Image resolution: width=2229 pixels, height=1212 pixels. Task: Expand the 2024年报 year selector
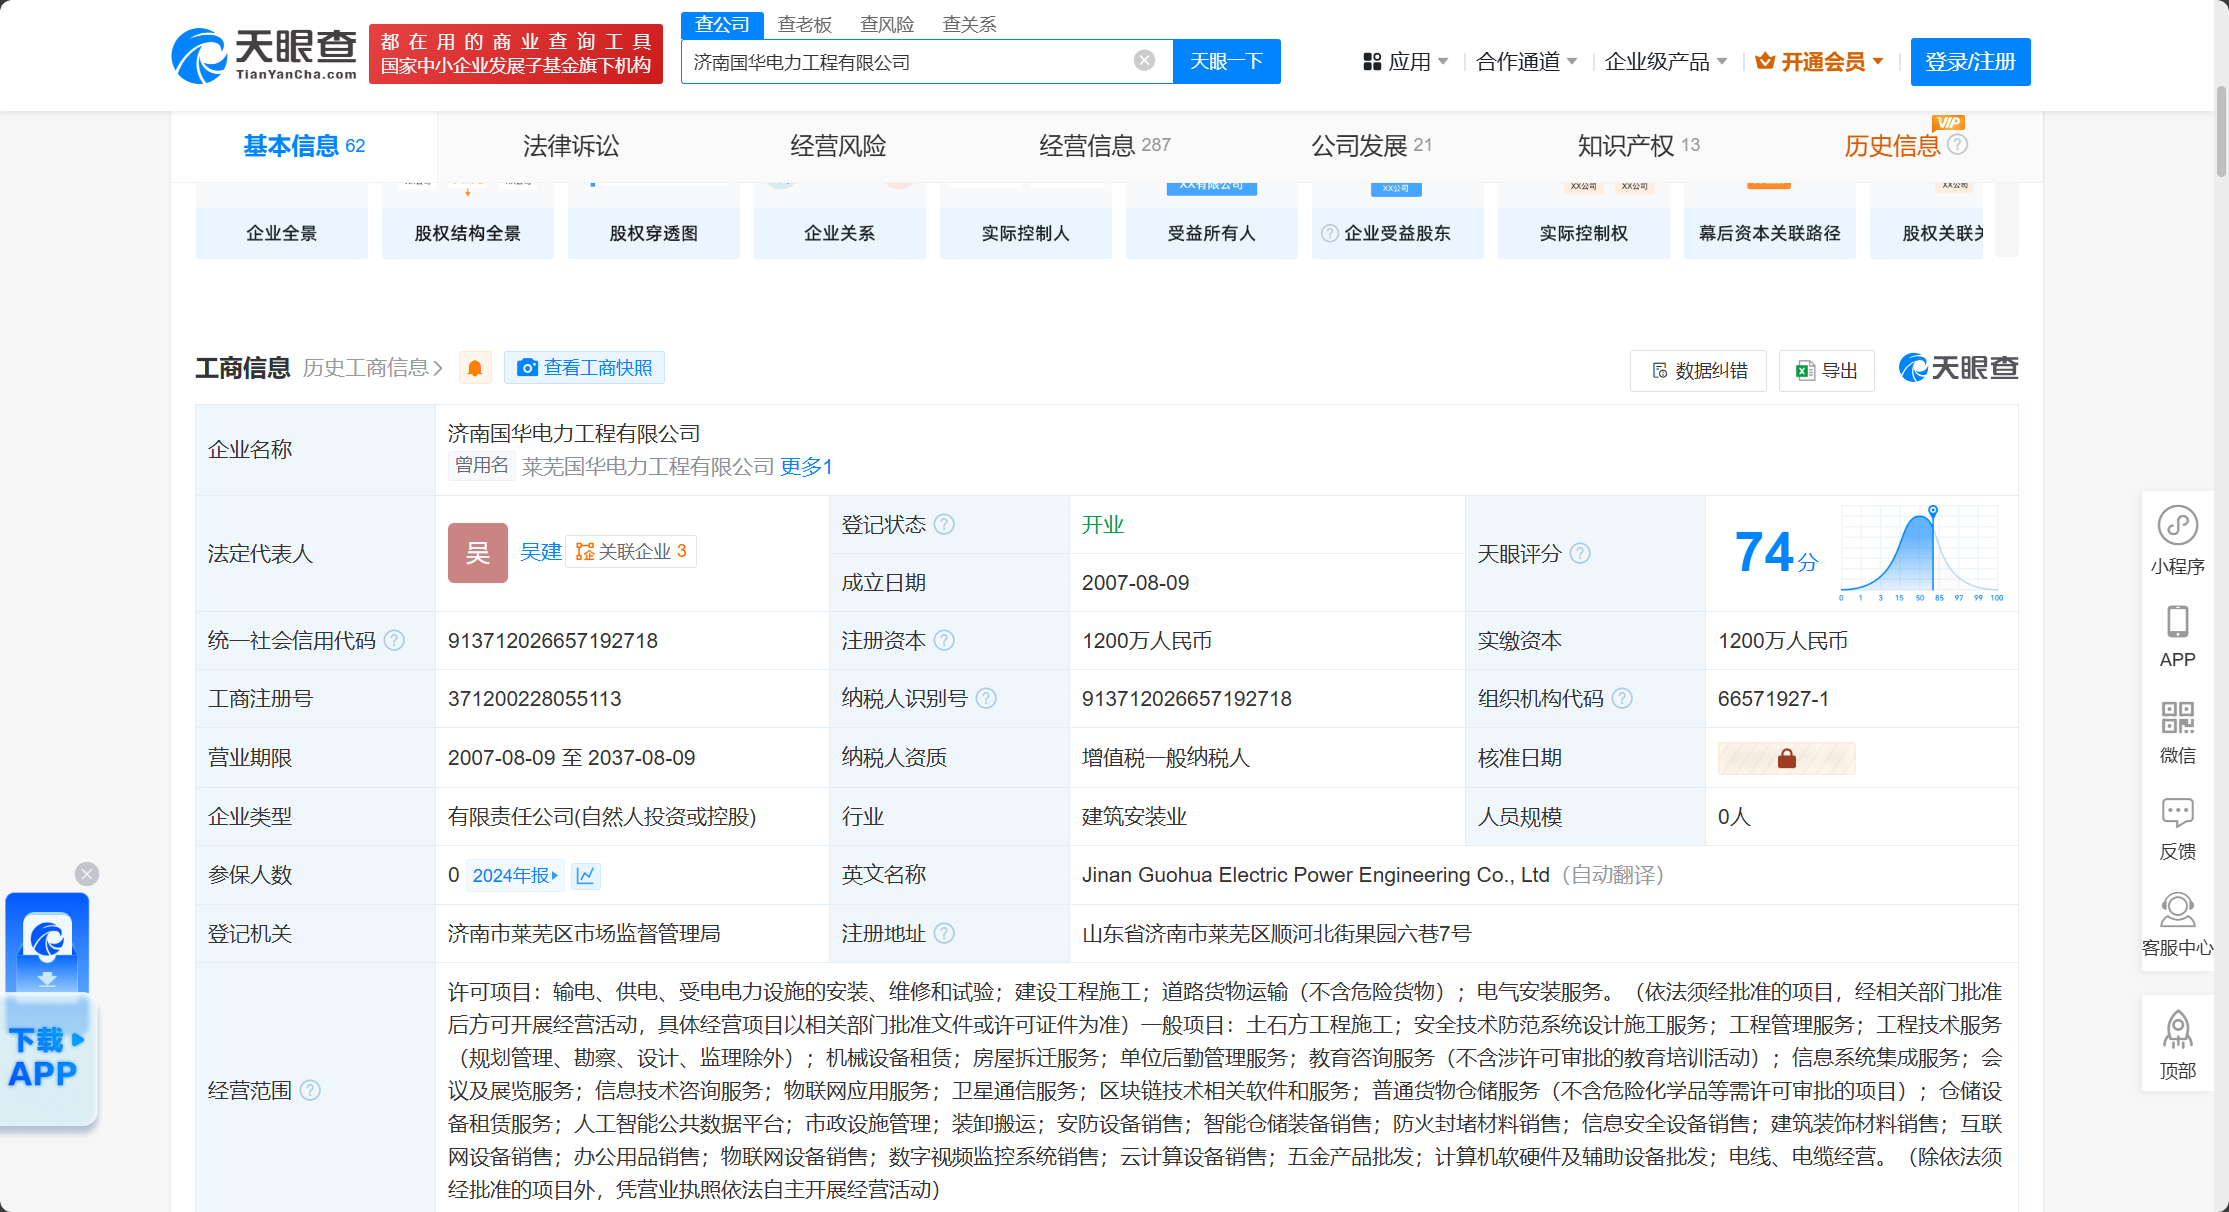tap(515, 876)
